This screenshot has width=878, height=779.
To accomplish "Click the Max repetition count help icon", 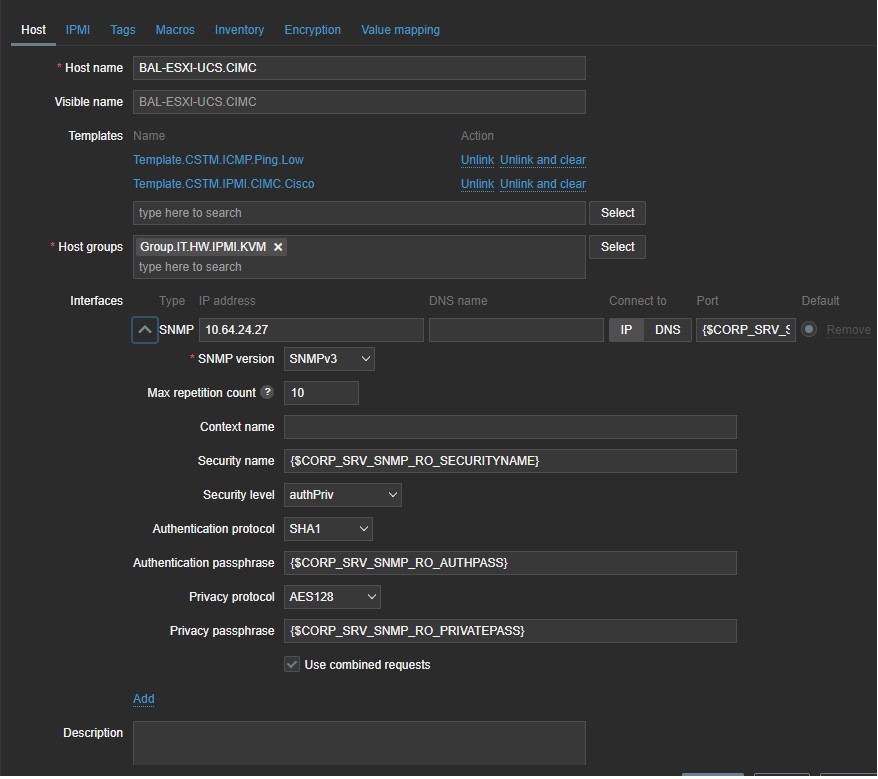I will click(x=267, y=393).
